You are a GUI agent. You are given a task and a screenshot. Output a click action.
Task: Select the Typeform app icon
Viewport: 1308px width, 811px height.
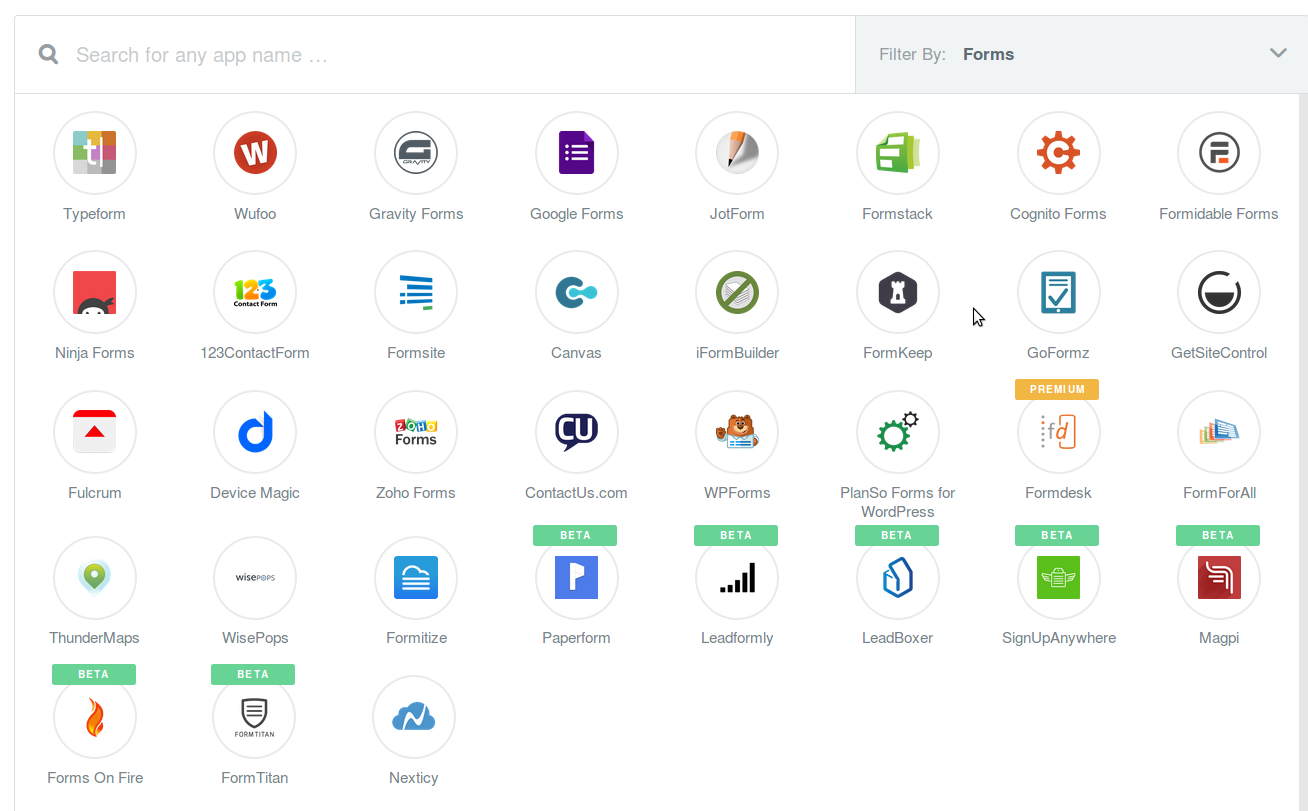click(x=95, y=153)
